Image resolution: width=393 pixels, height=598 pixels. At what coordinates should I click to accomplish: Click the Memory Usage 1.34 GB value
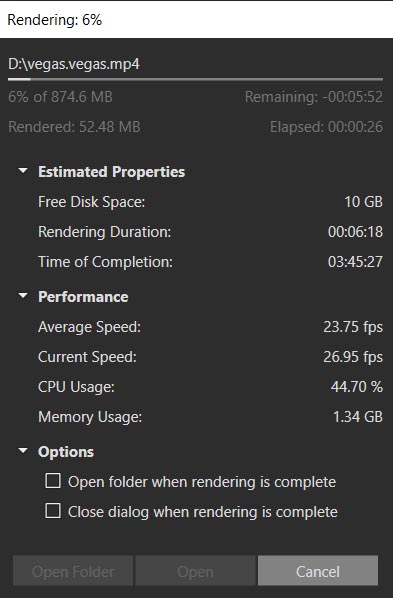click(x=358, y=416)
